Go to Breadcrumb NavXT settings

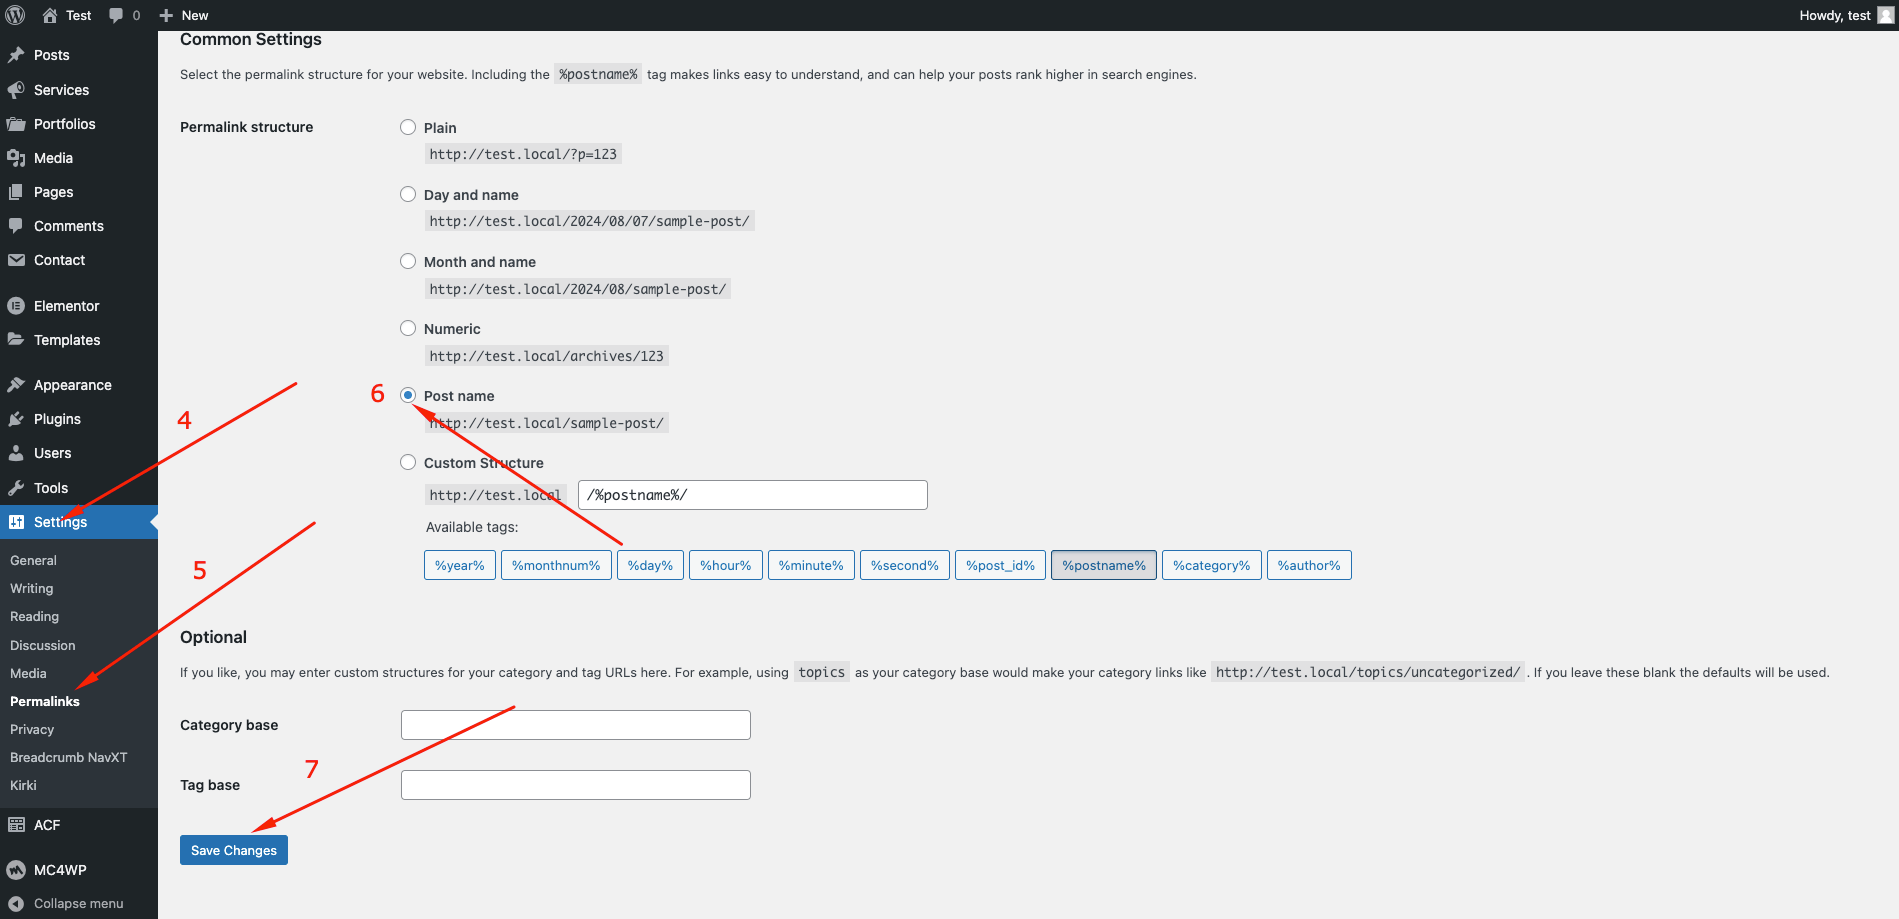(69, 757)
